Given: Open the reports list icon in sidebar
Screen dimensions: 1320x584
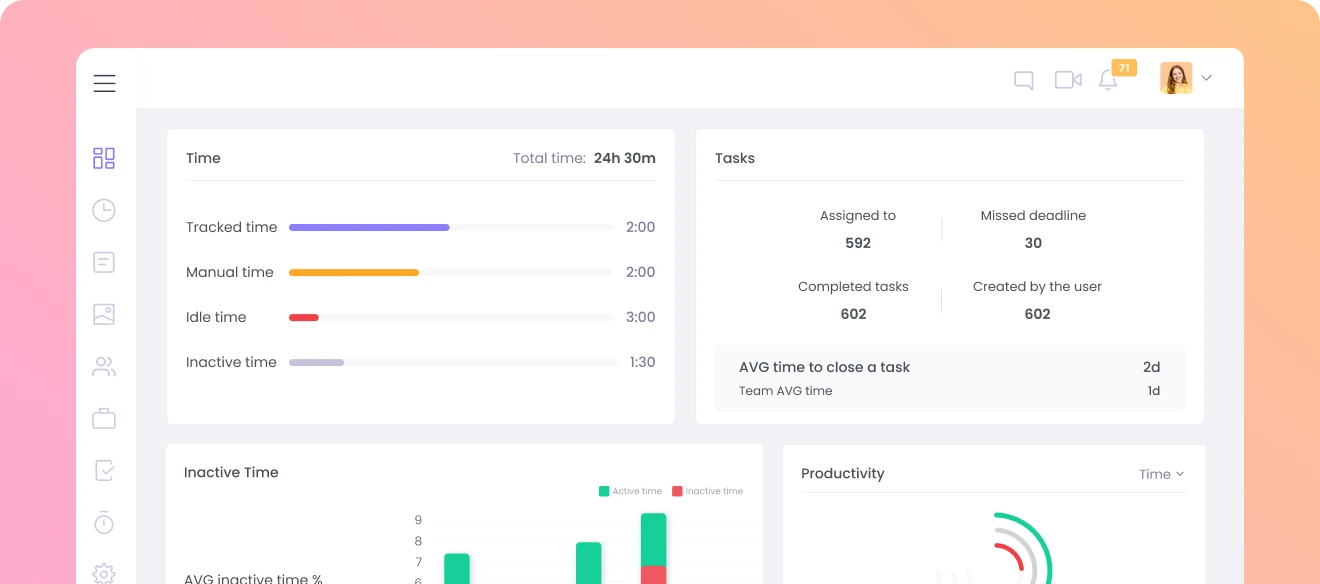Looking at the screenshot, I should tap(104, 262).
